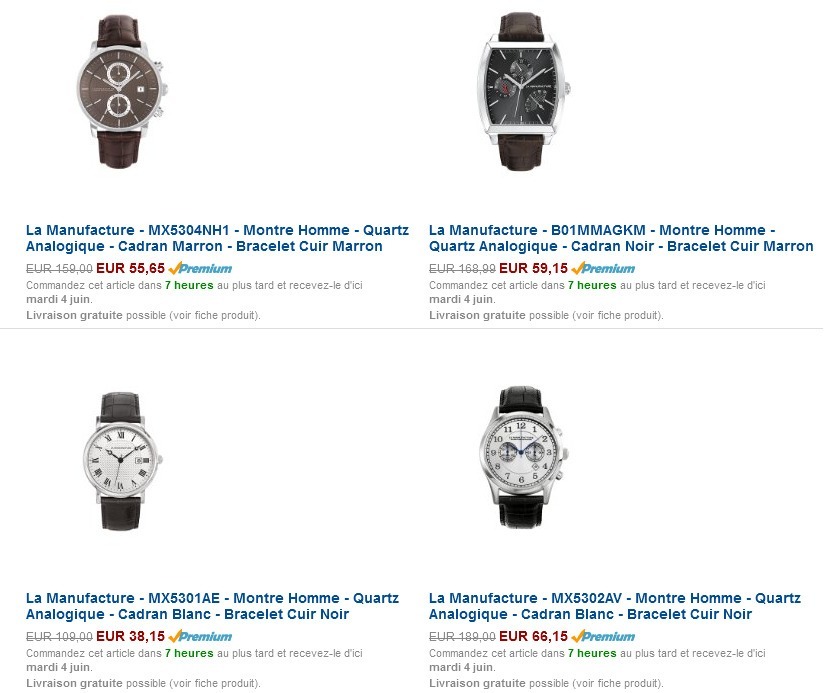Click the Premium badge next to EUR 66,15

(603, 636)
